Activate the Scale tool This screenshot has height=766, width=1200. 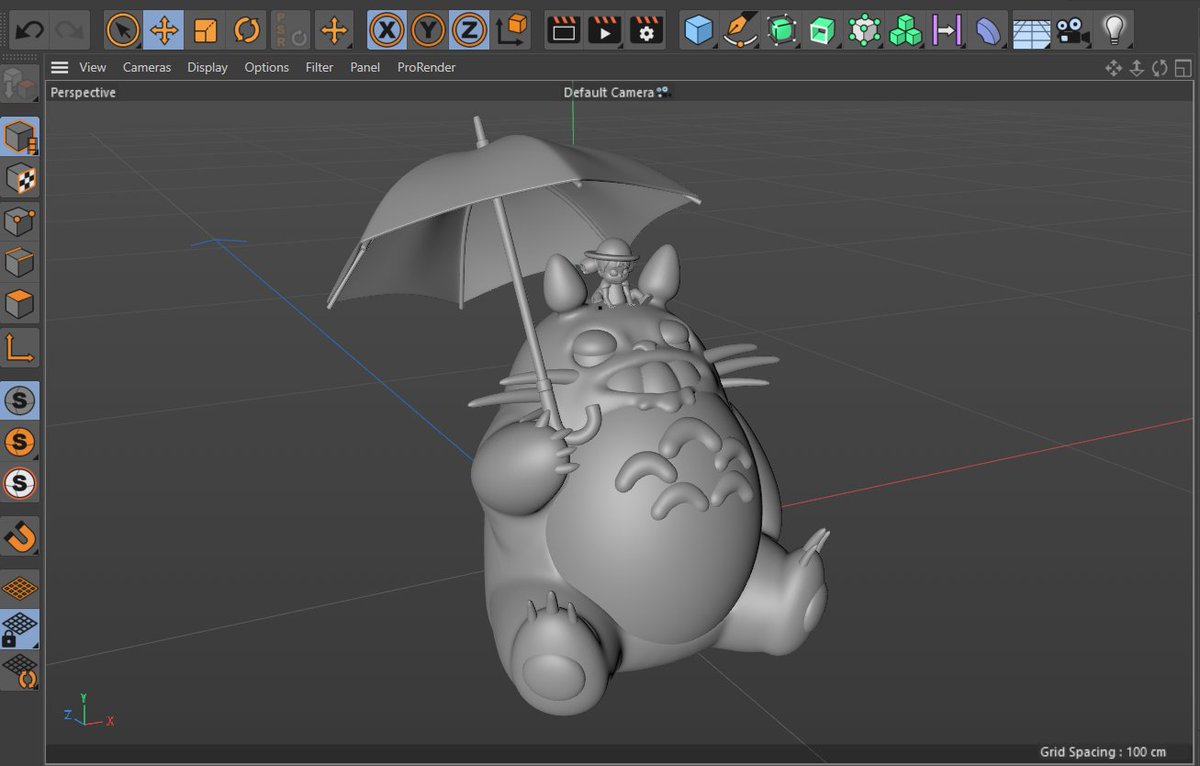pos(205,30)
